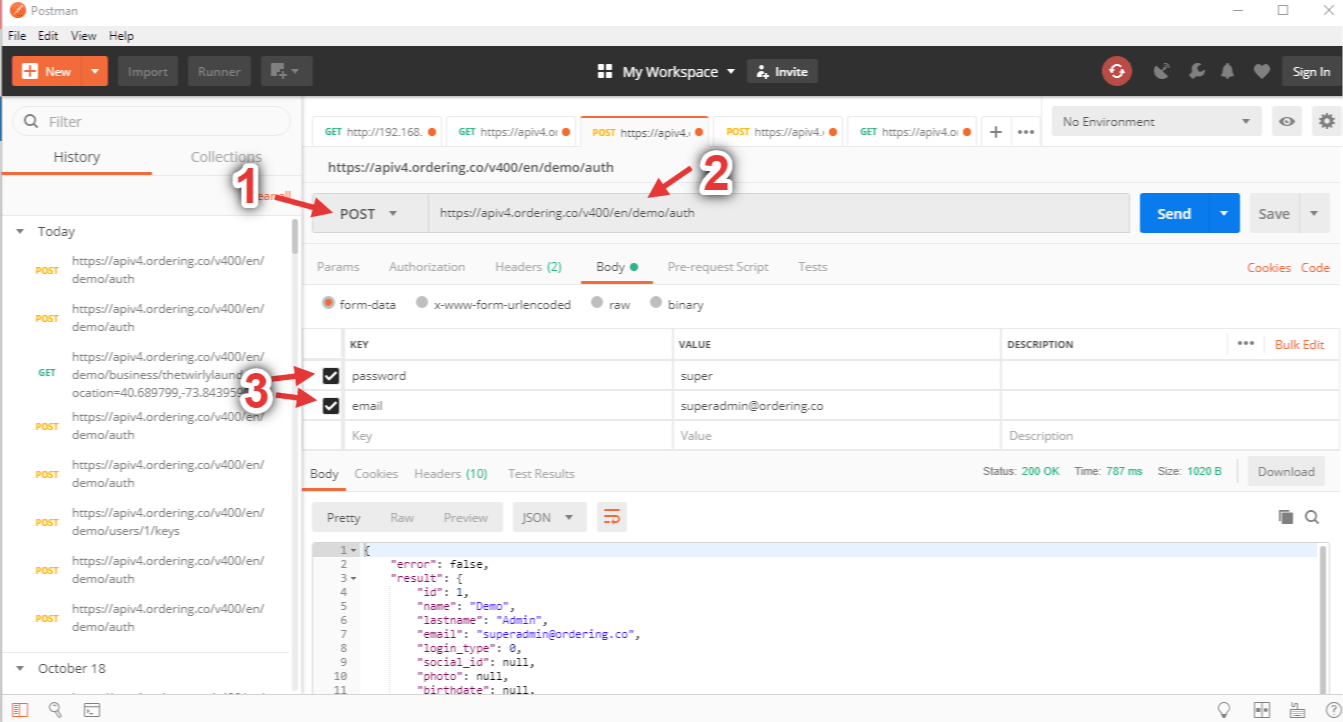Open help question mark icon
Viewport: 1343px width, 722px height.
(x=1332, y=710)
